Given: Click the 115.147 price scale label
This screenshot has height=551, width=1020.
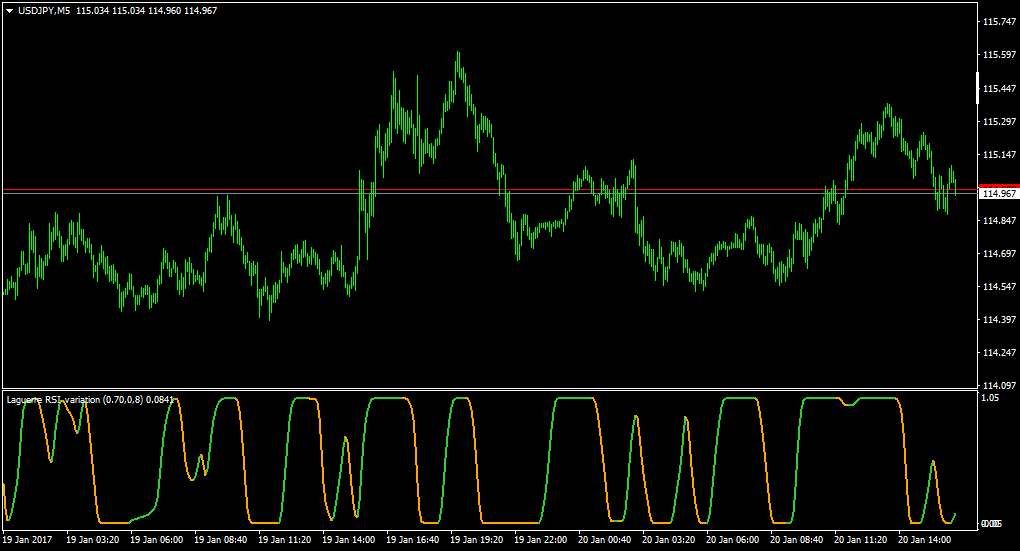Looking at the screenshot, I should click(999, 155).
